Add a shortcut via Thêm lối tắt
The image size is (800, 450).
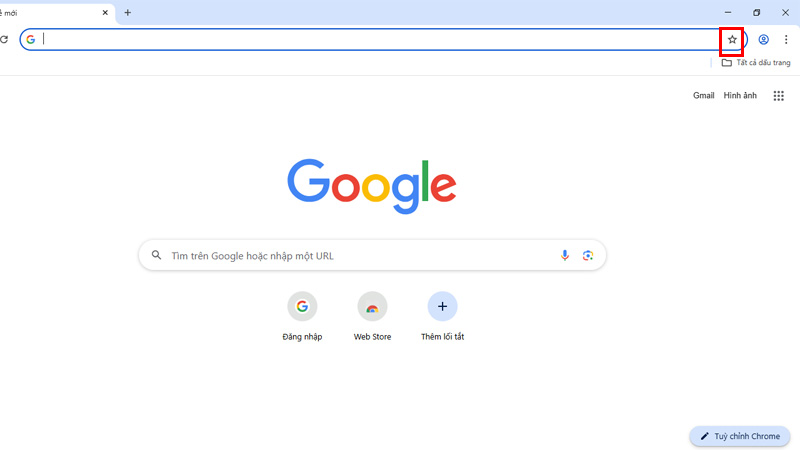click(442, 316)
